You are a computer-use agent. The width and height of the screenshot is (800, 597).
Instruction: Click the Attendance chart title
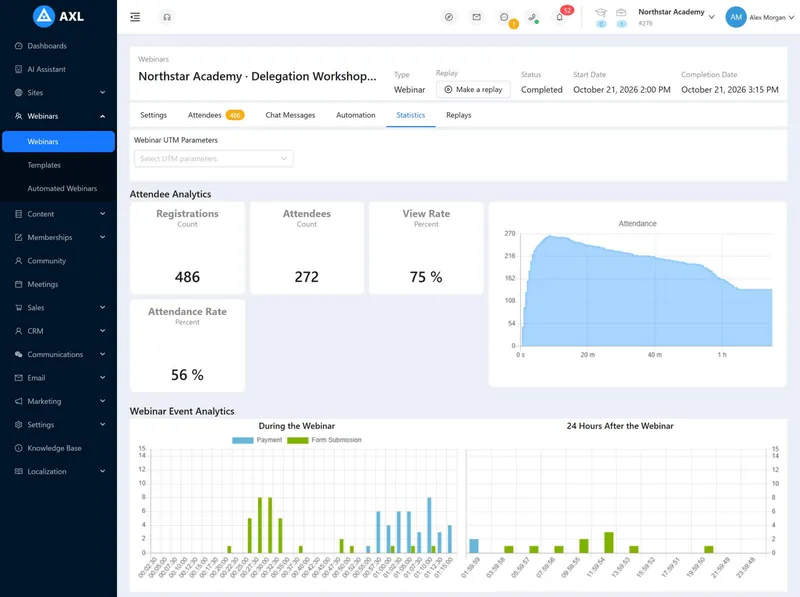(x=637, y=223)
